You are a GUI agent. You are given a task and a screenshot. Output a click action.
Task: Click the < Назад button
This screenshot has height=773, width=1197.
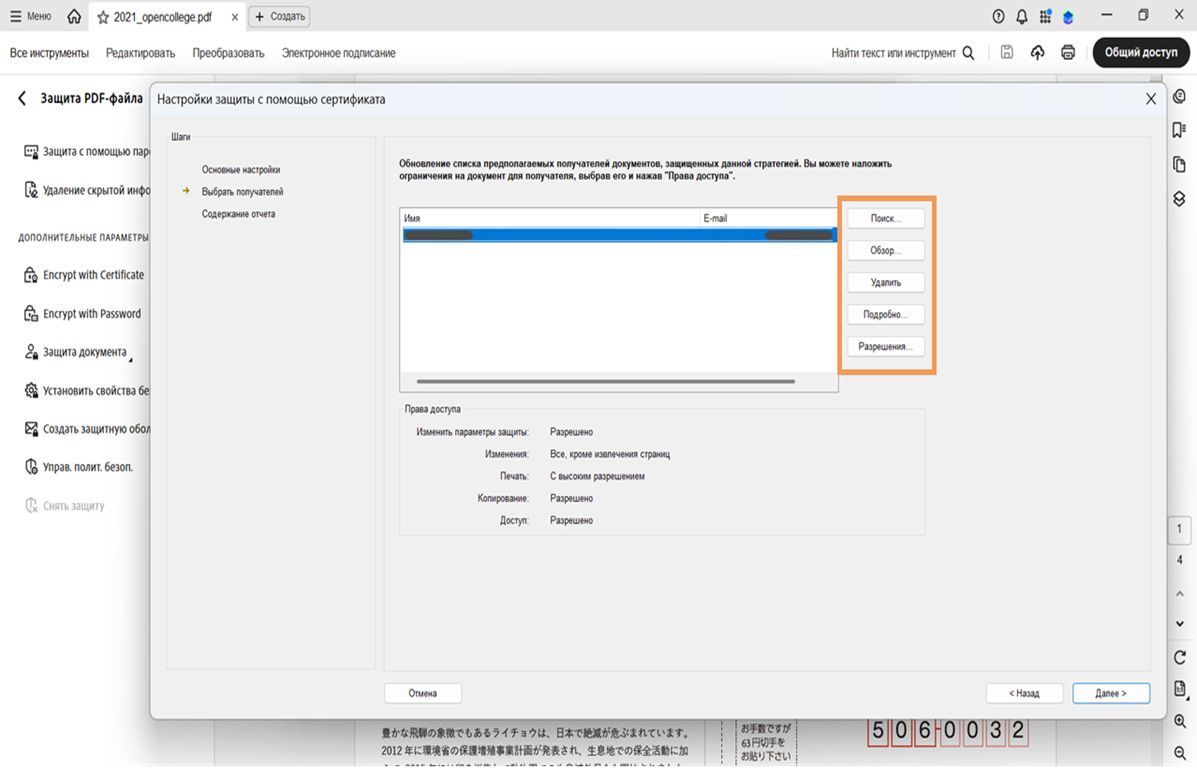(x=1024, y=693)
